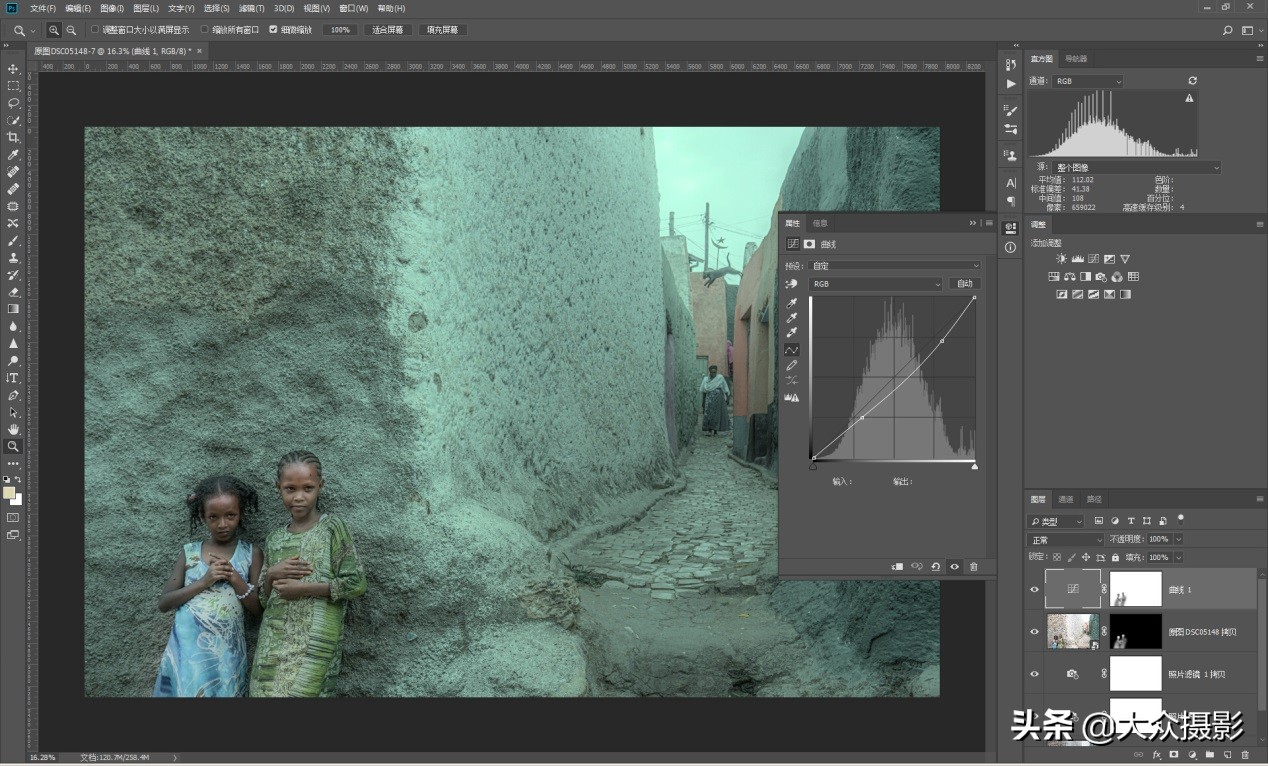The width and height of the screenshot is (1268, 766).
Task: Pick the Horizontal Type tool
Action: (13, 378)
